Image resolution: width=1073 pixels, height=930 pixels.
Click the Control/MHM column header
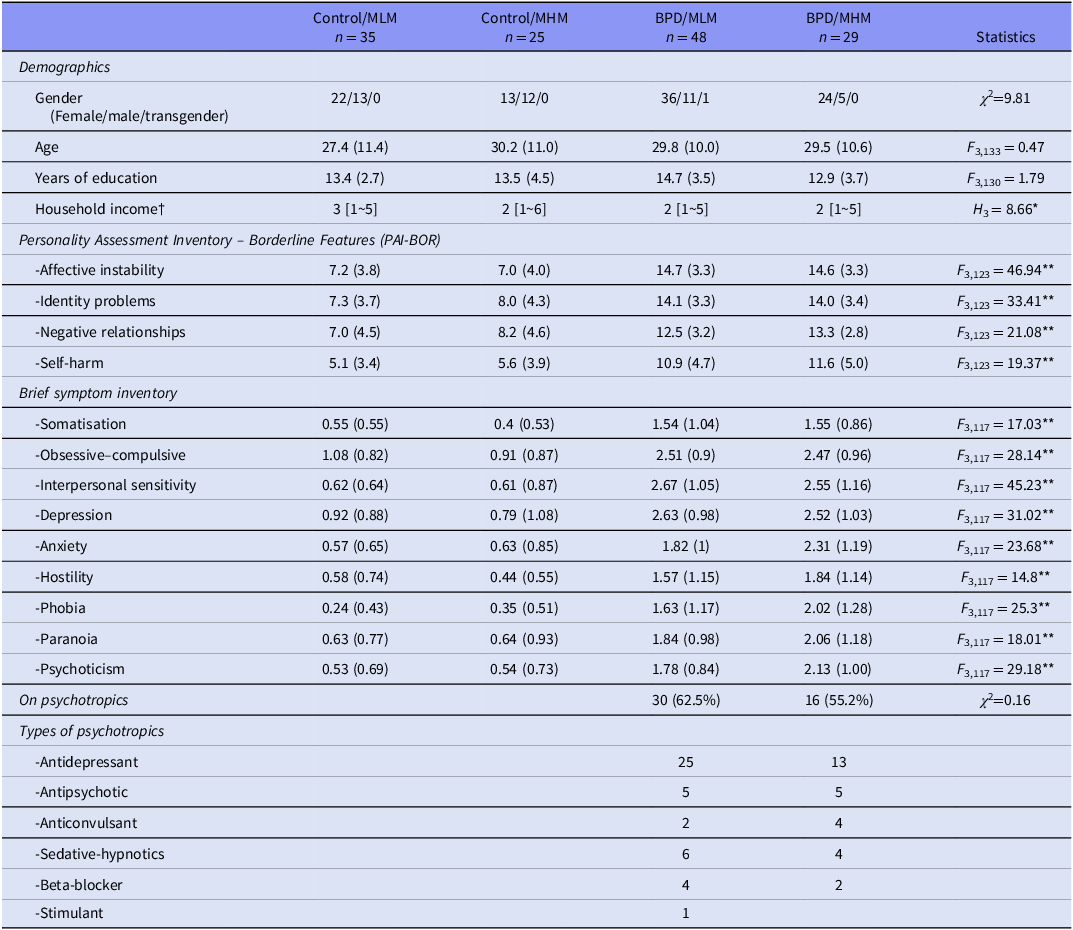(x=519, y=27)
